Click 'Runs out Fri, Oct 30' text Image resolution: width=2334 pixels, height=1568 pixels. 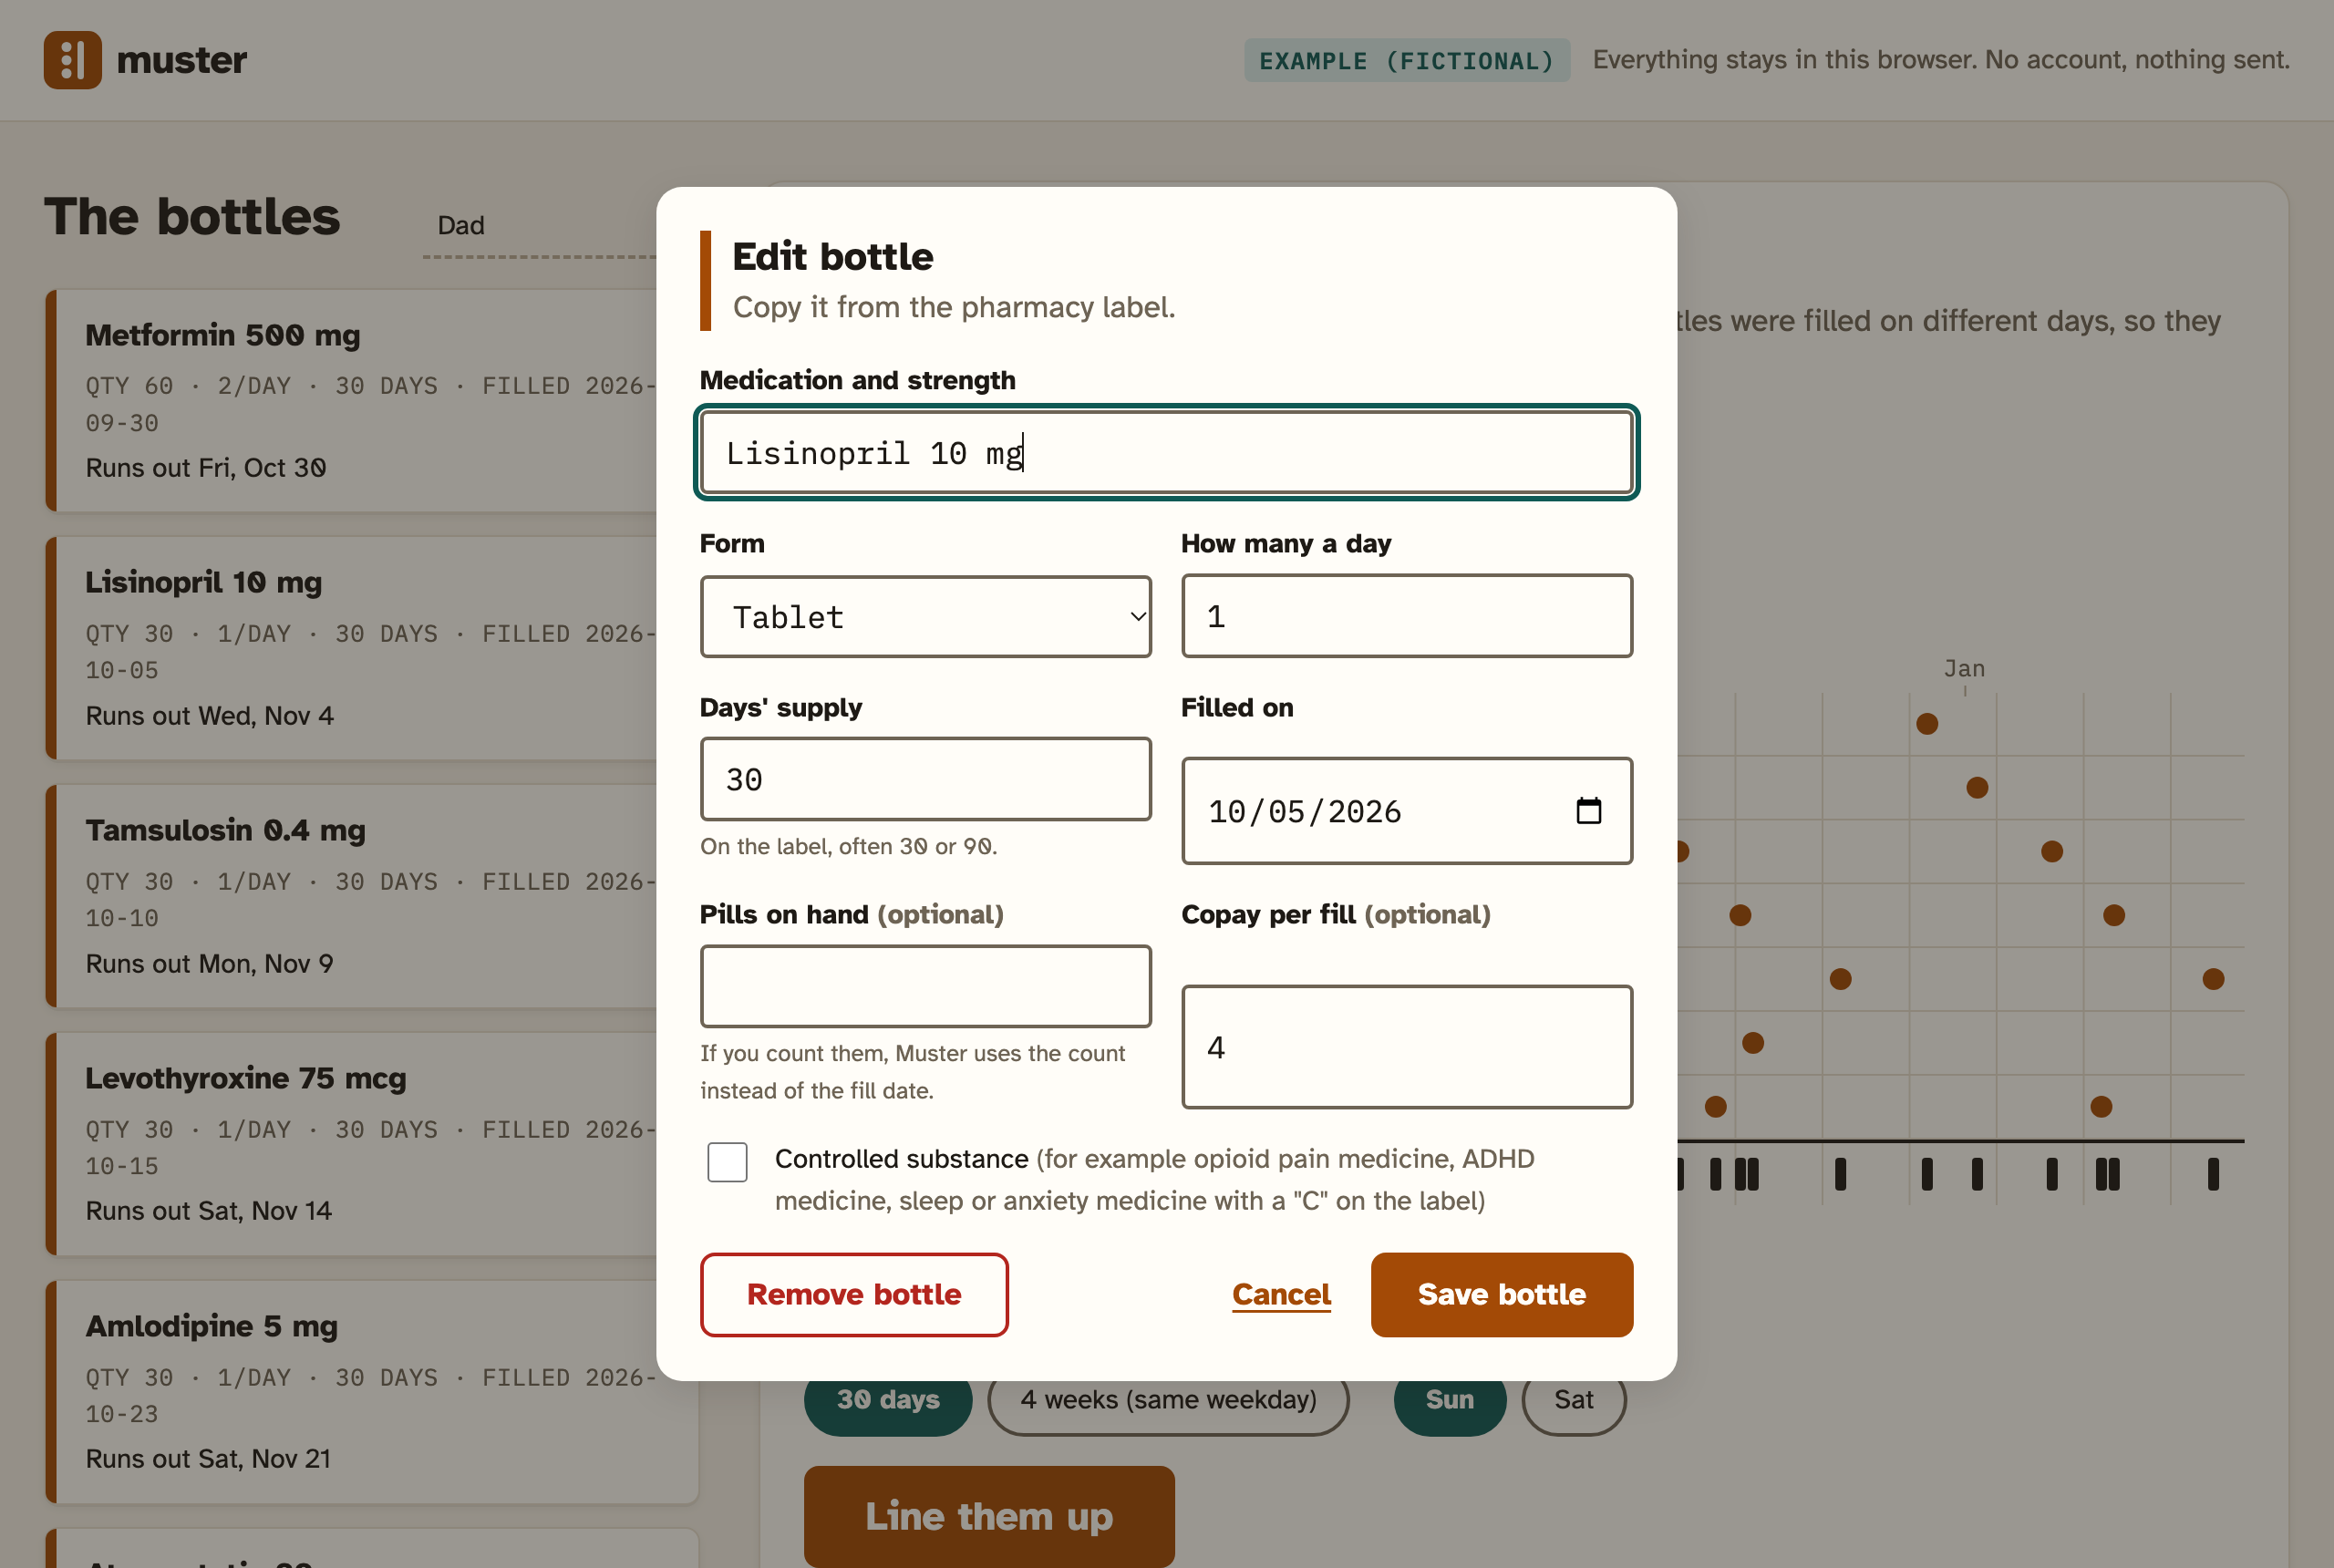[x=206, y=468]
